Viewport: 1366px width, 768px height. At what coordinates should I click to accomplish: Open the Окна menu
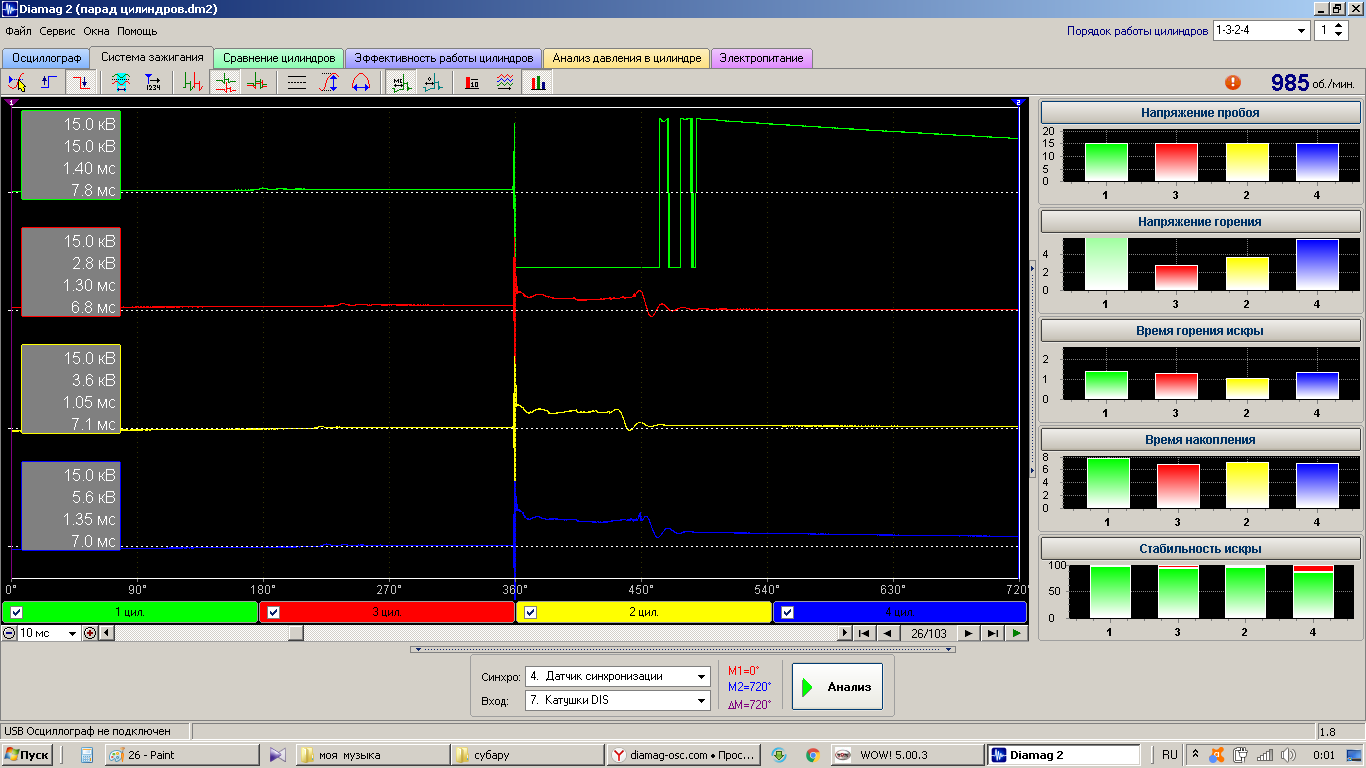pyautogui.click(x=96, y=31)
